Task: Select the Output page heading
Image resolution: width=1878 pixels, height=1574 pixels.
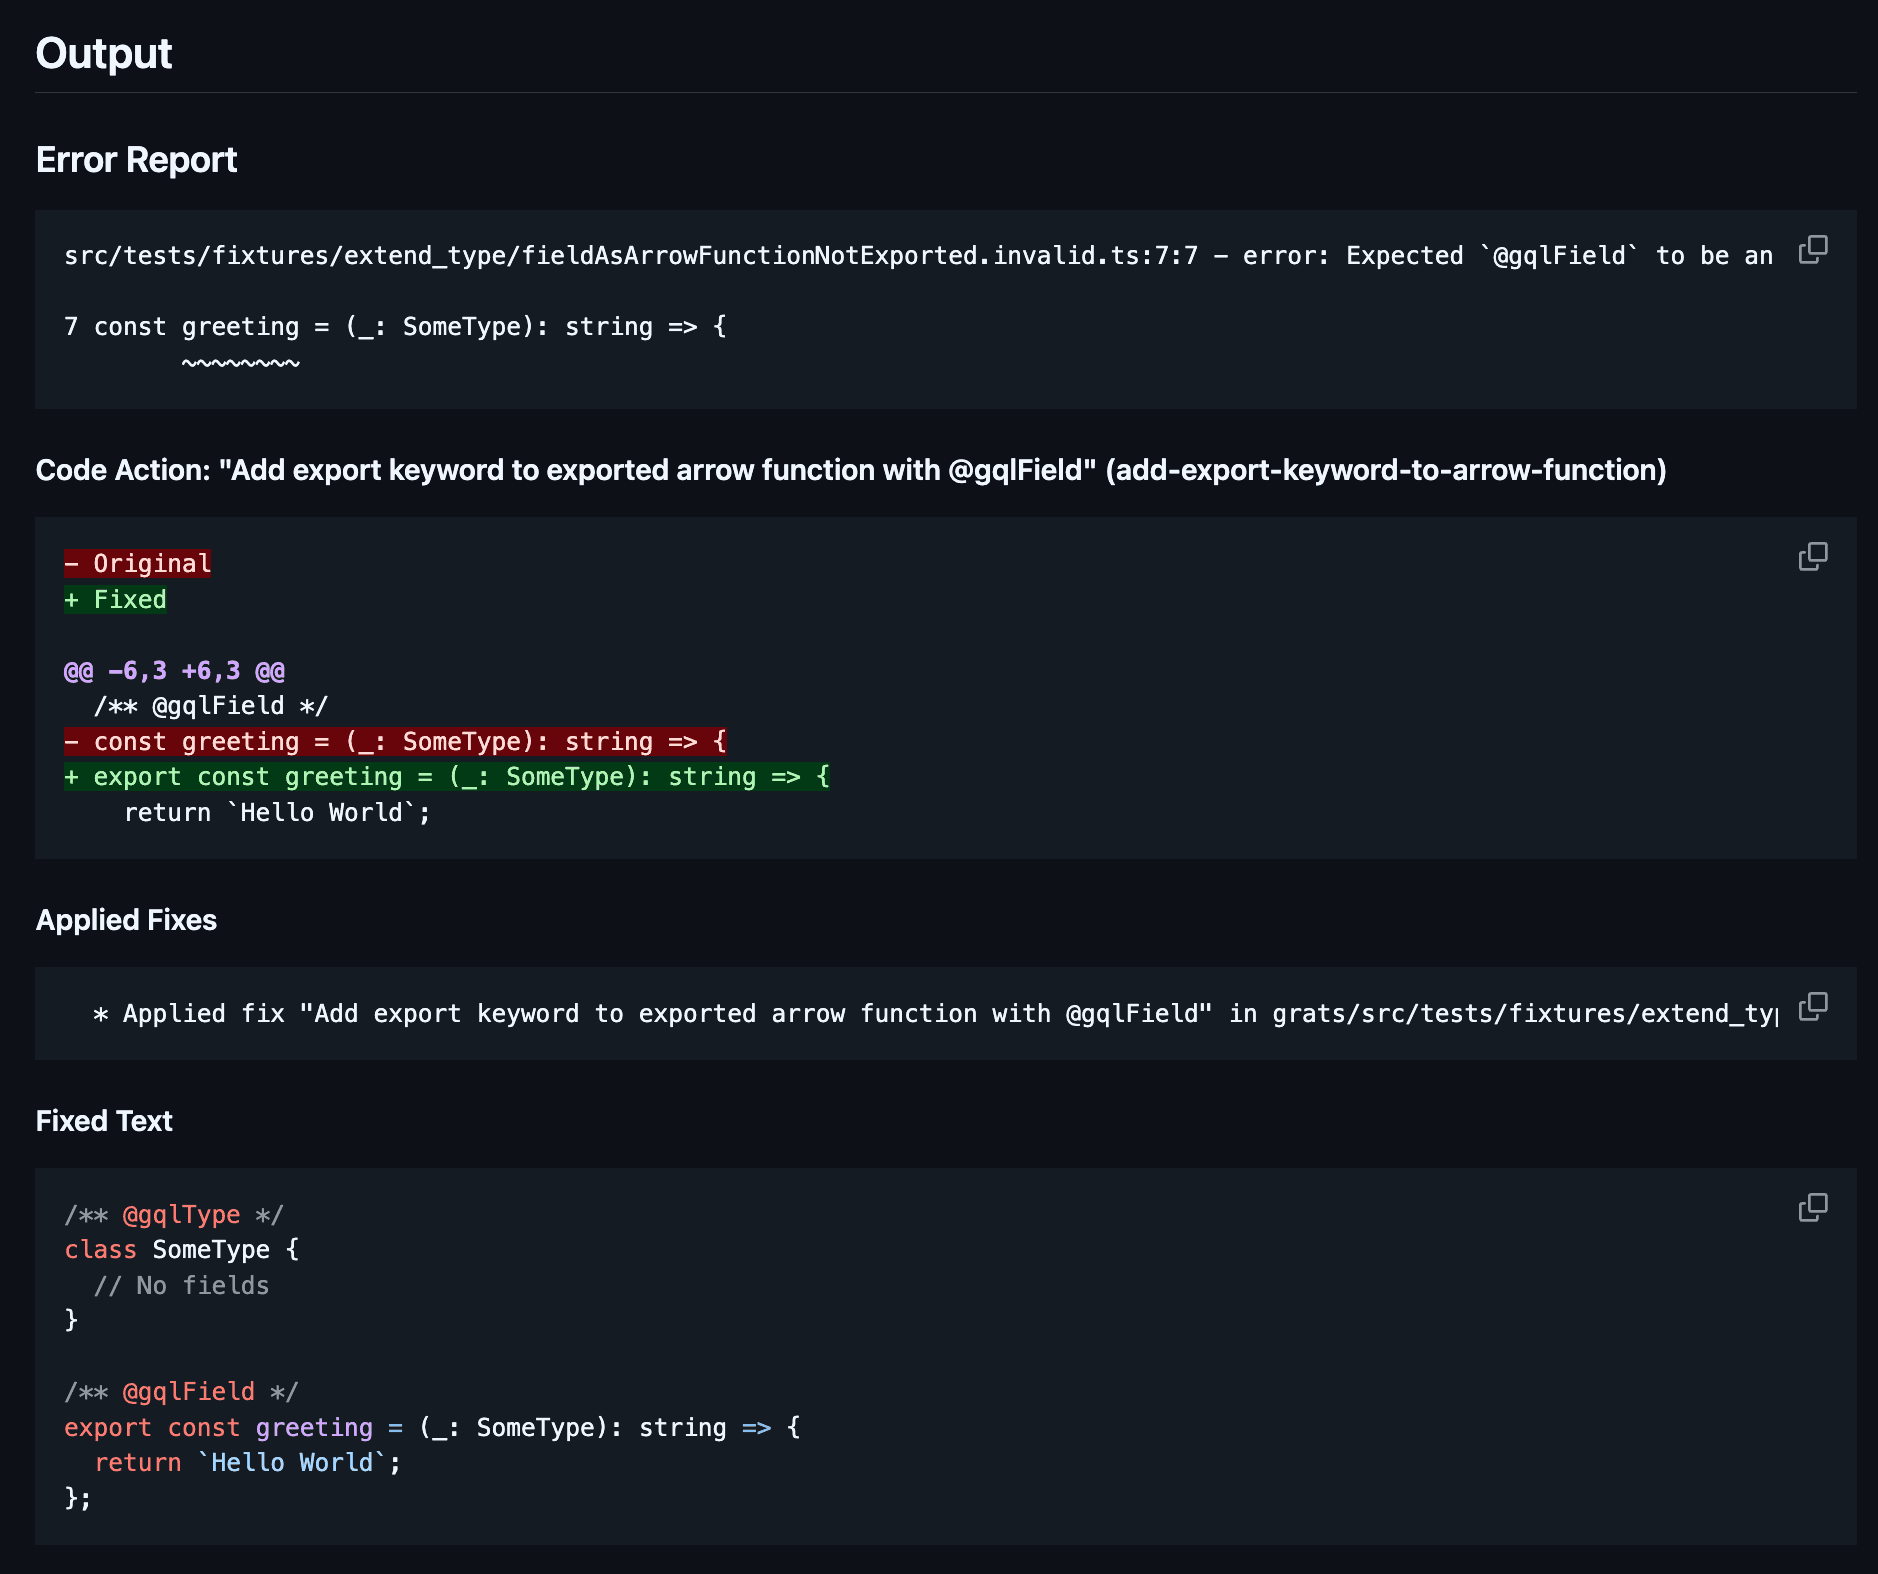Action: click(103, 53)
